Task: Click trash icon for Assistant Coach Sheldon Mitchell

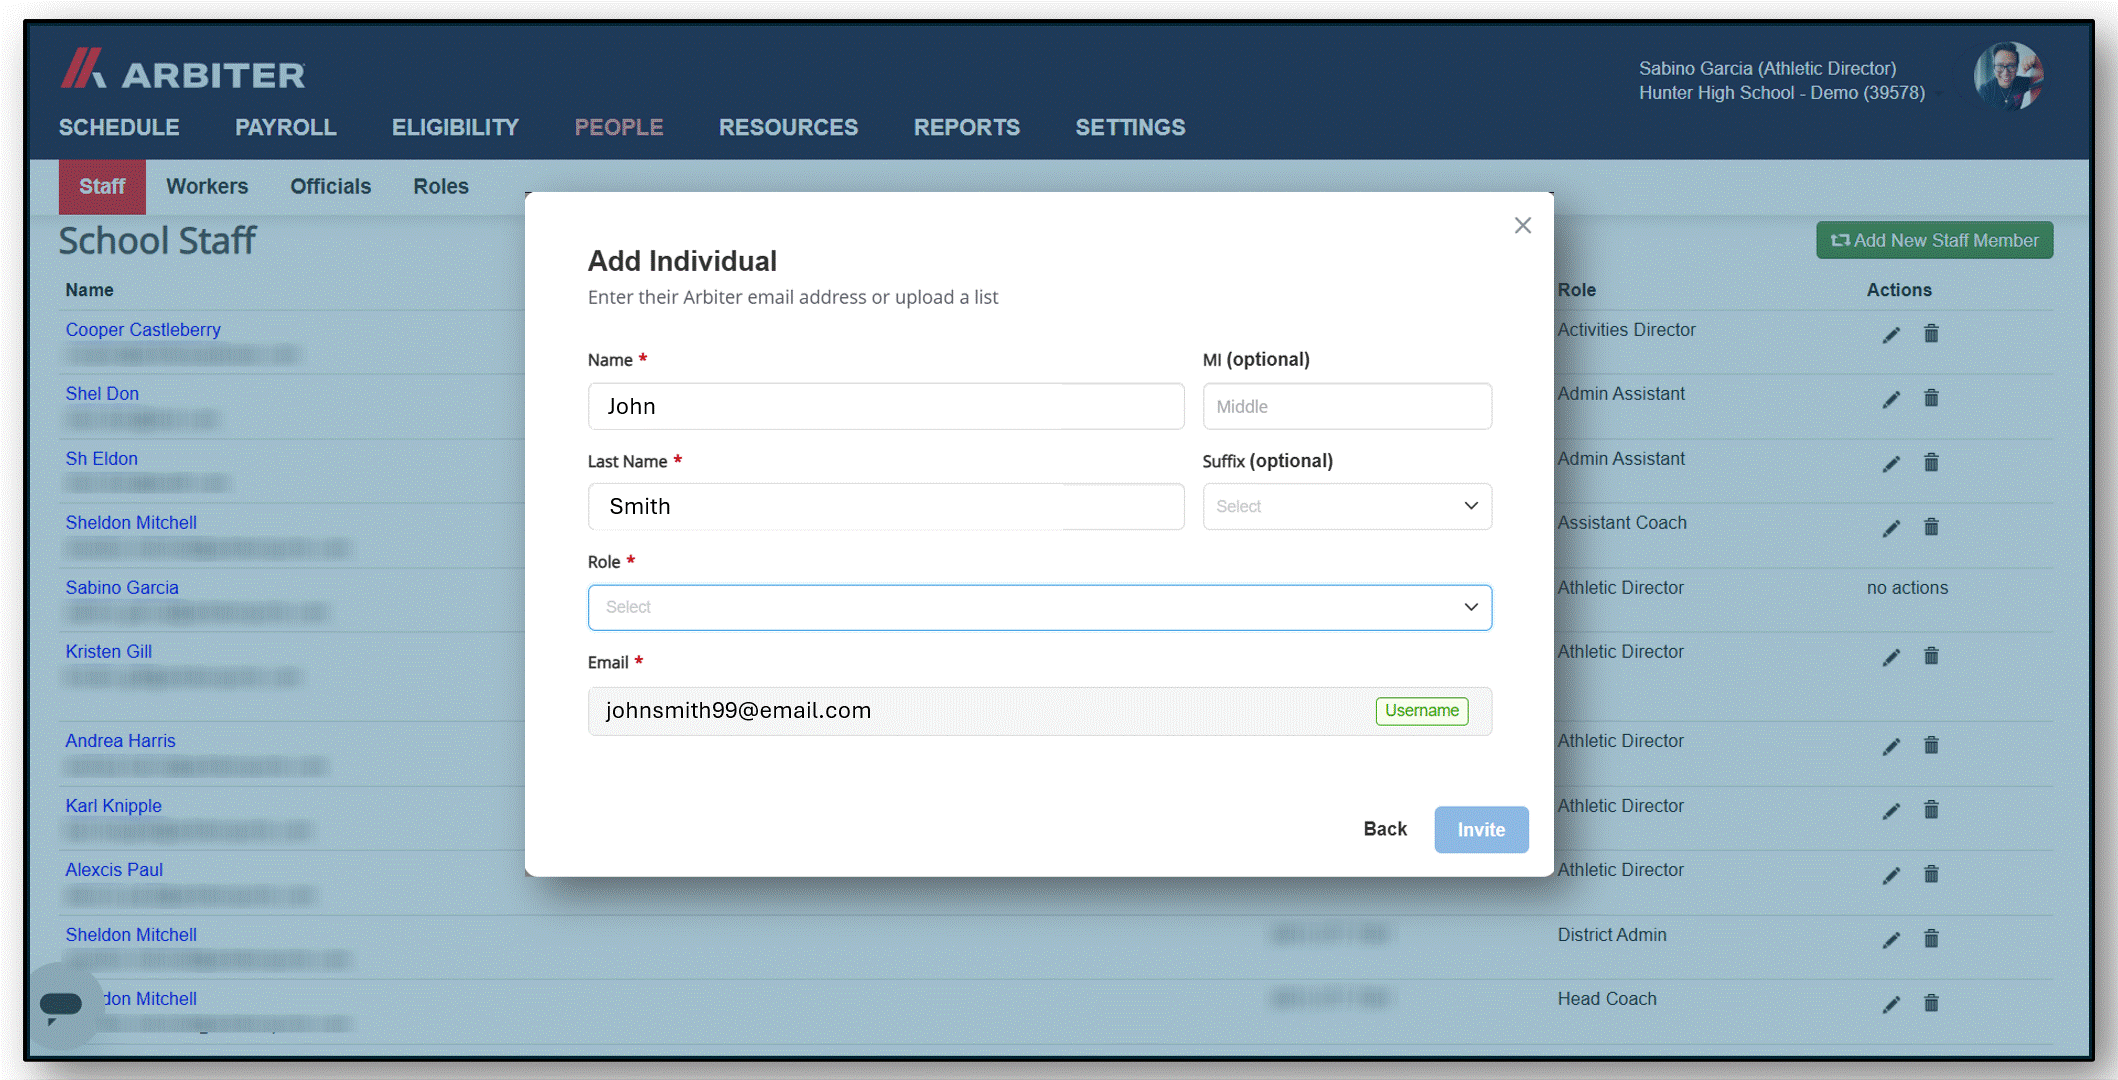Action: click(1931, 527)
